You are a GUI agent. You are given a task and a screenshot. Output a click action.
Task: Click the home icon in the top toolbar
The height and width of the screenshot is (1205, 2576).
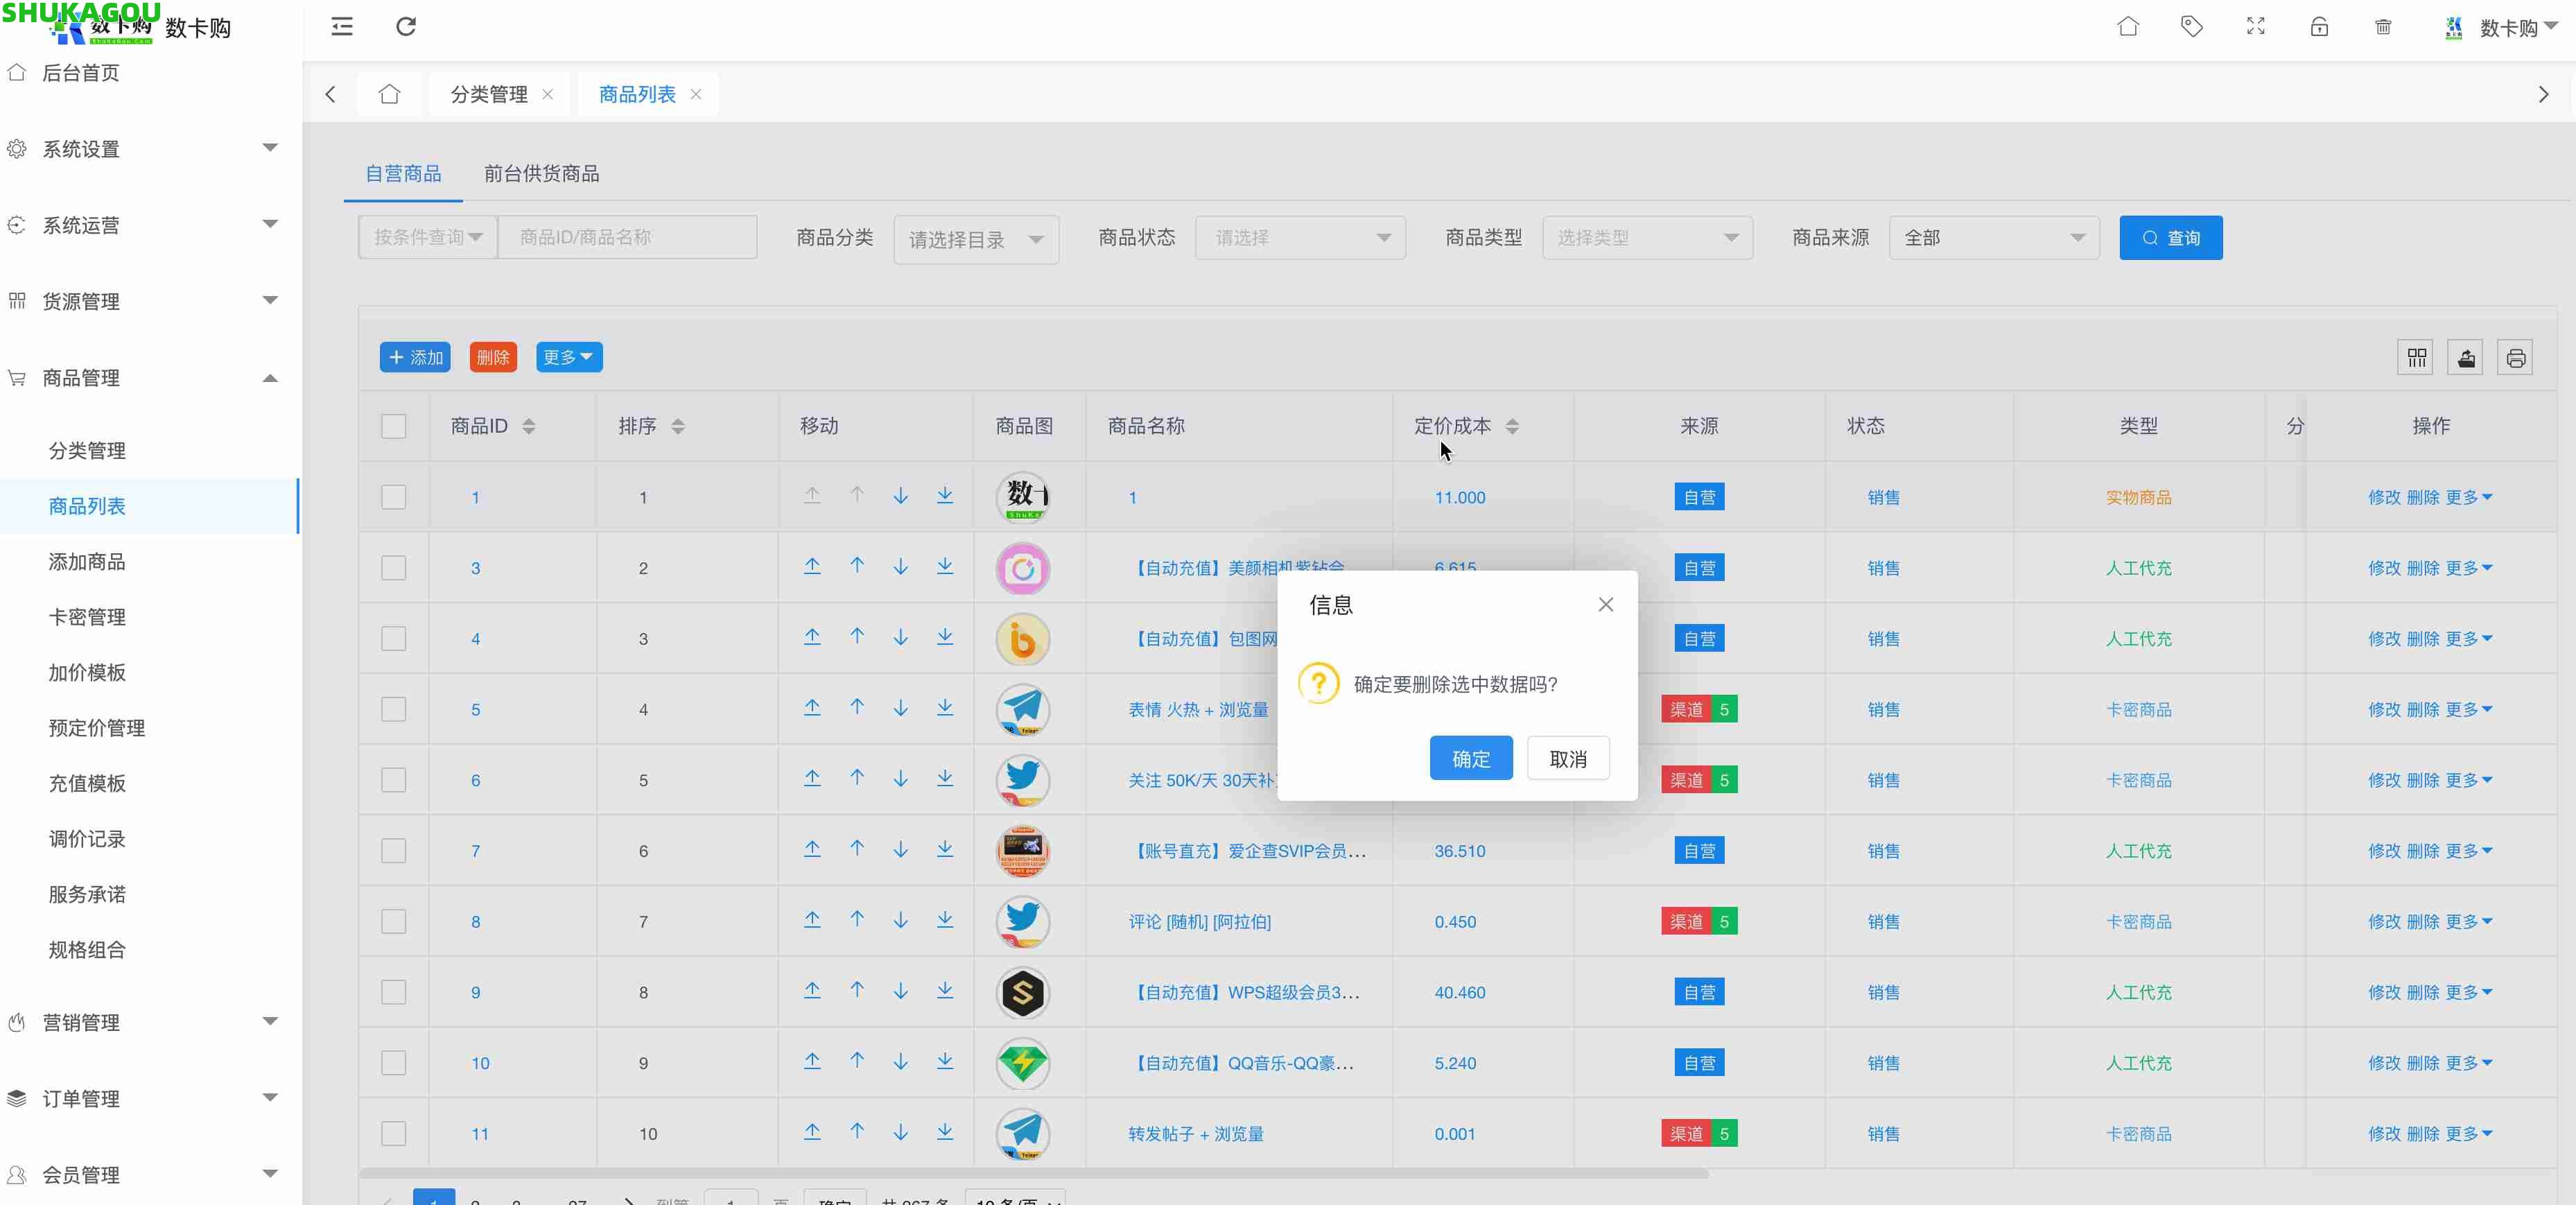tap(2128, 27)
